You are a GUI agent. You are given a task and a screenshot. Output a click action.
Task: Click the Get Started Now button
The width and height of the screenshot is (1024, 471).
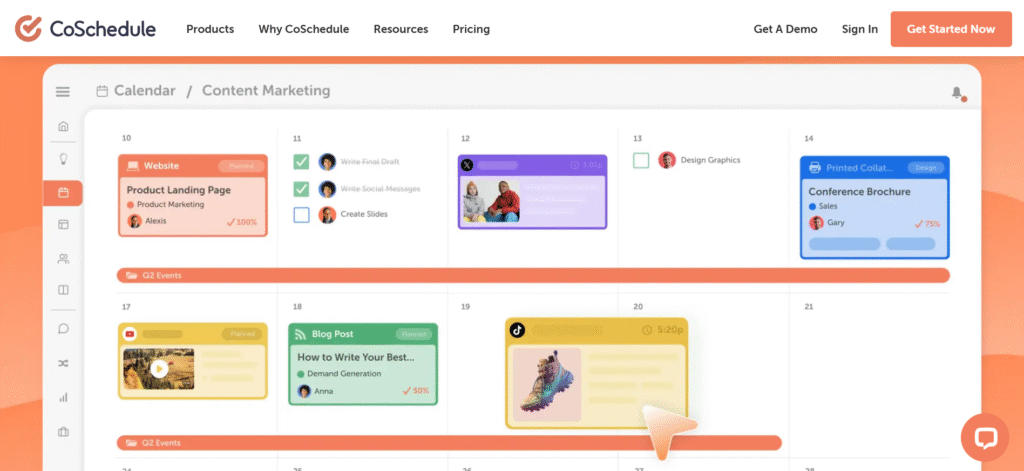click(951, 29)
